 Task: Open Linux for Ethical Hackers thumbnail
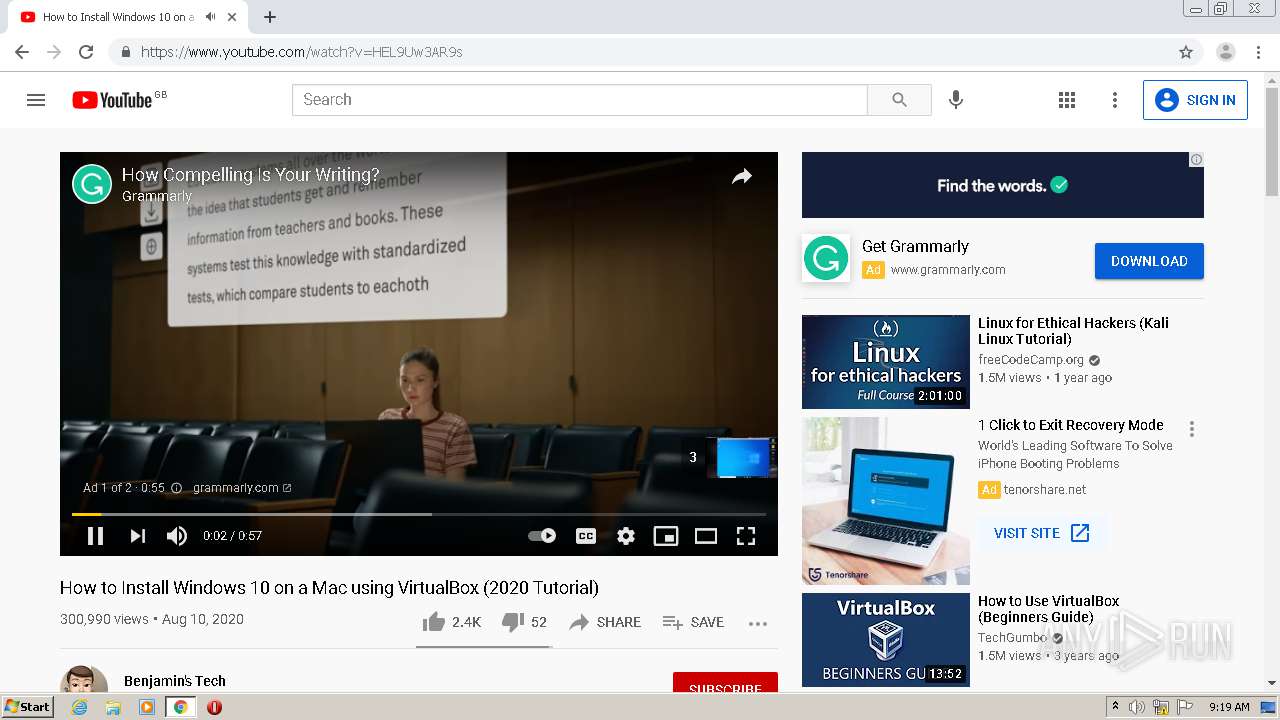click(x=886, y=362)
